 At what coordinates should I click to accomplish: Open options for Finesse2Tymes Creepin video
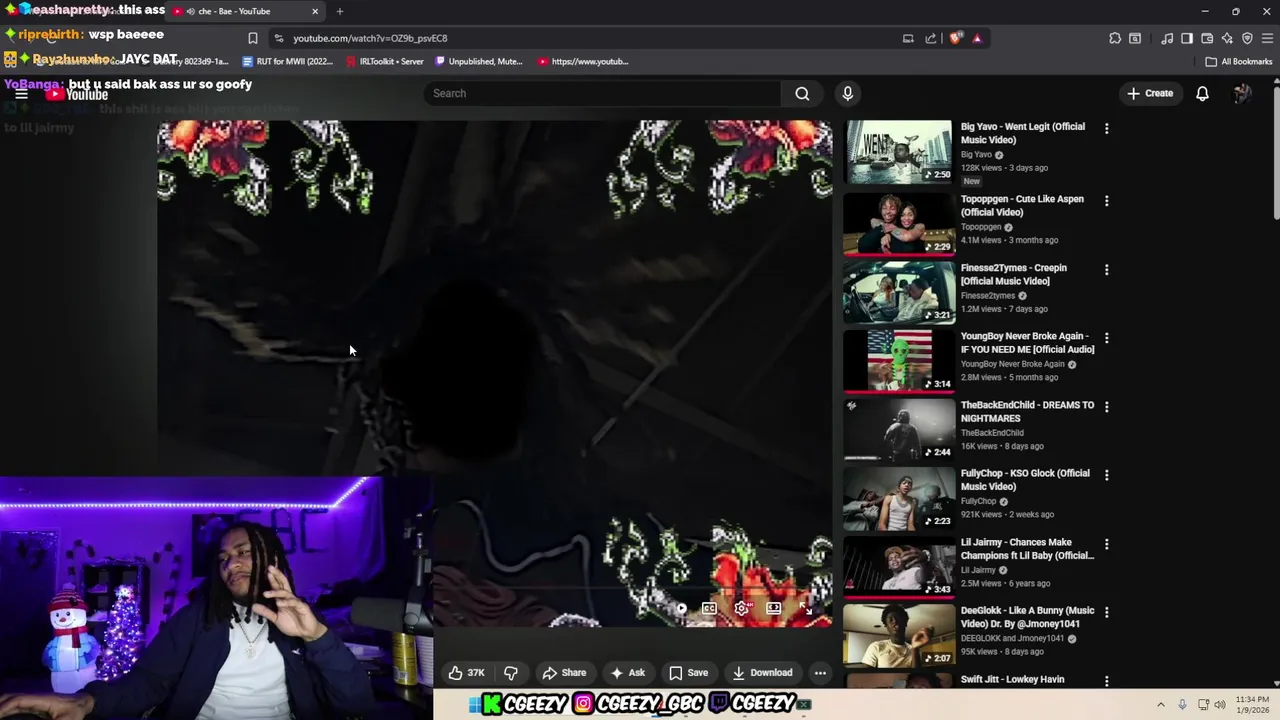(x=1106, y=269)
